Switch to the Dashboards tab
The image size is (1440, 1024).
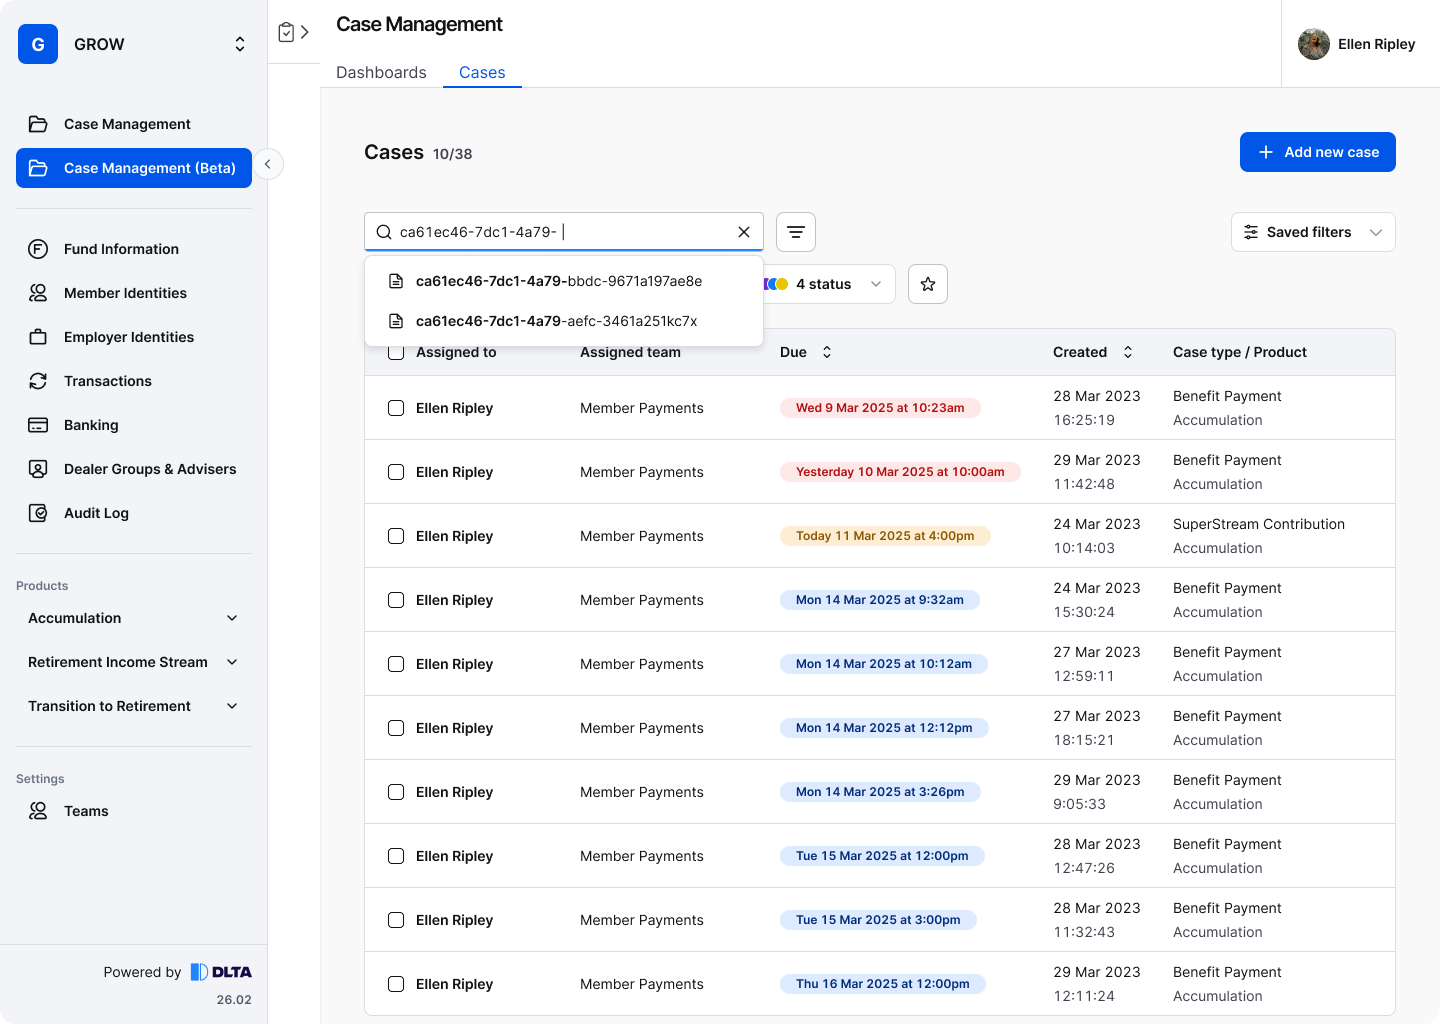point(381,72)
